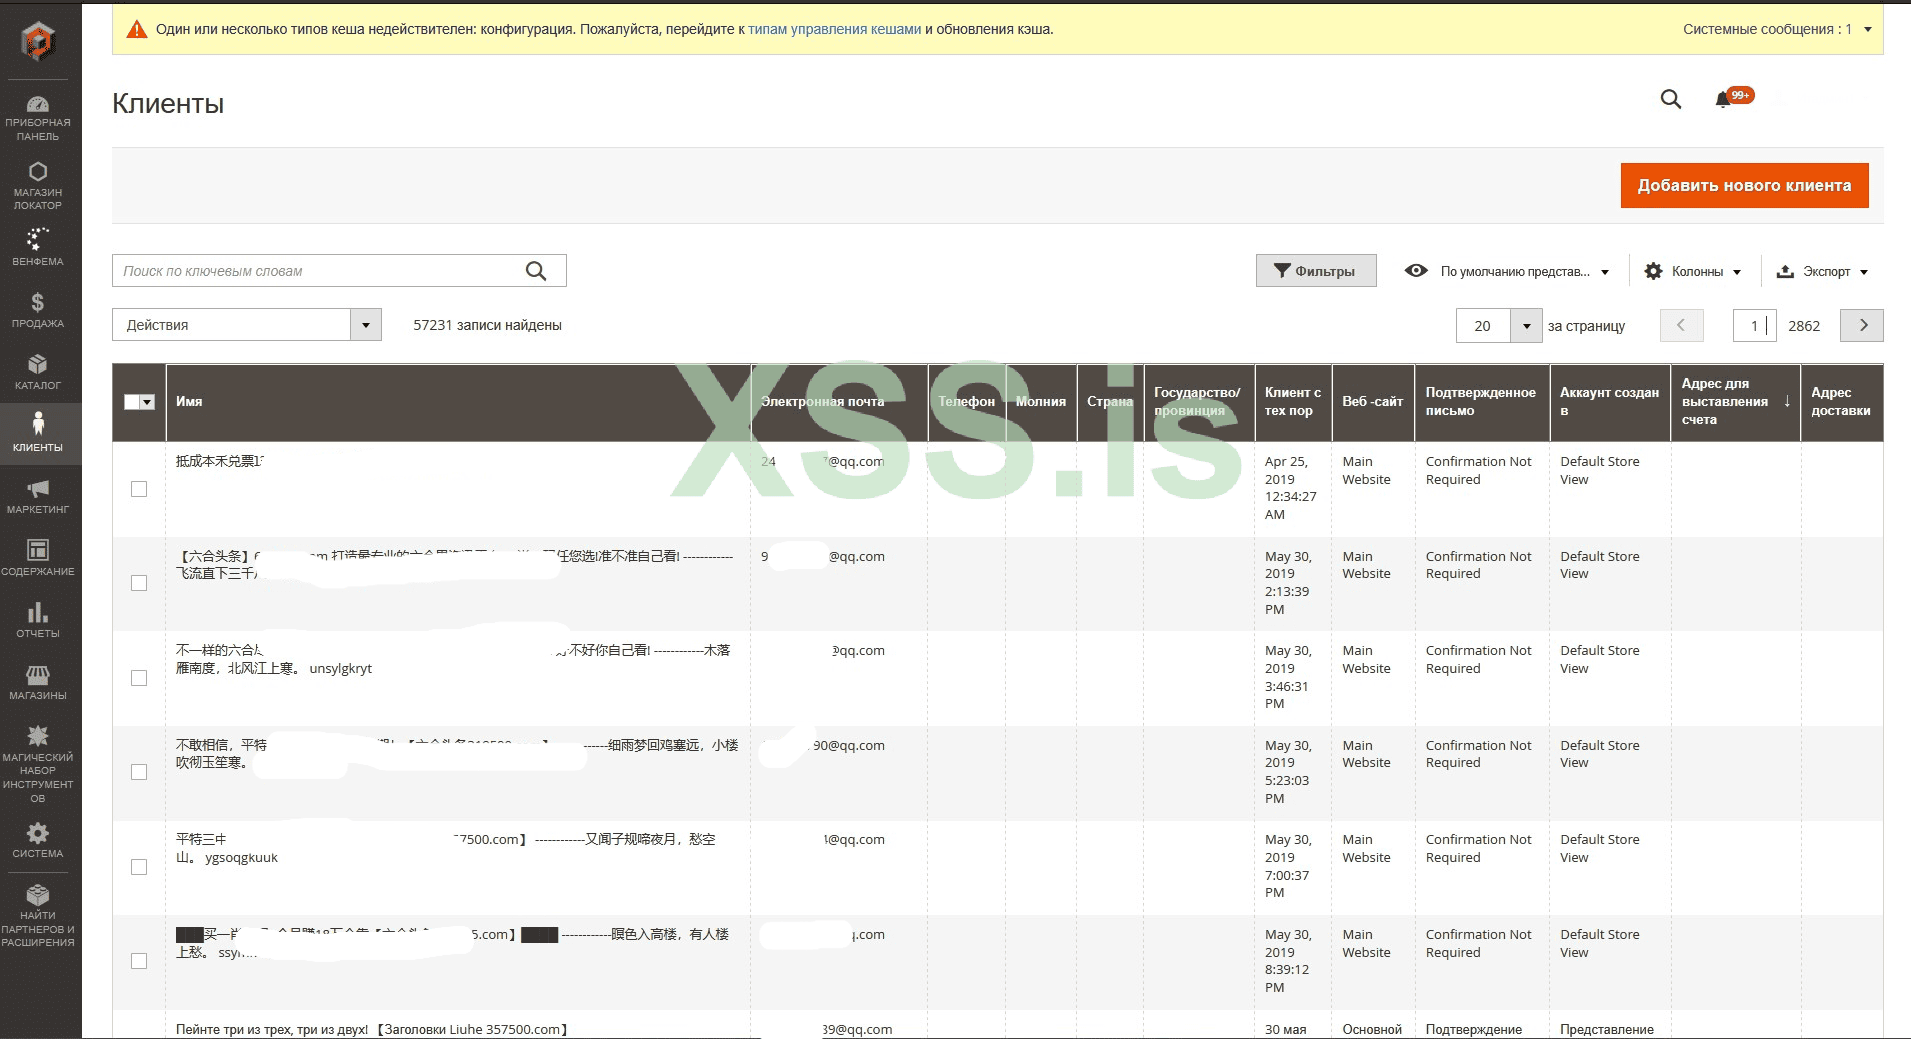Open the Продажа sales icon
The image size is (1911, 1039).
[x=38, y=302]
